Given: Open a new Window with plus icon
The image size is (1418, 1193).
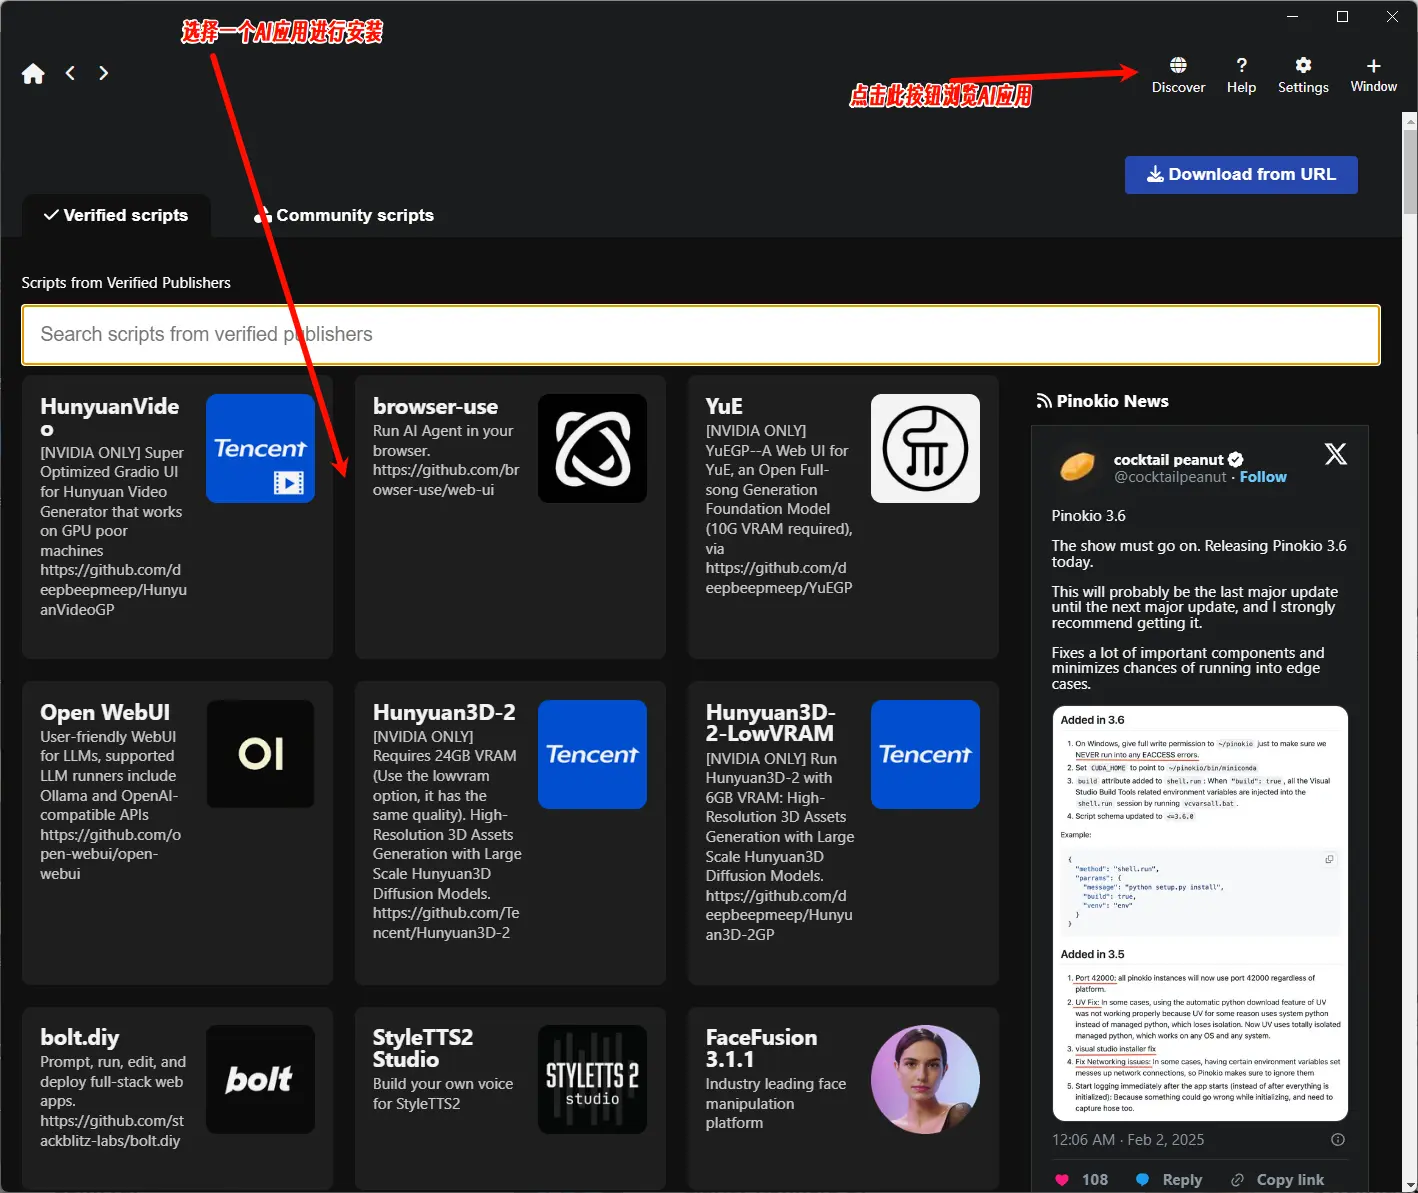Looking at the screenshot, I should click(x=1373, y=66).
